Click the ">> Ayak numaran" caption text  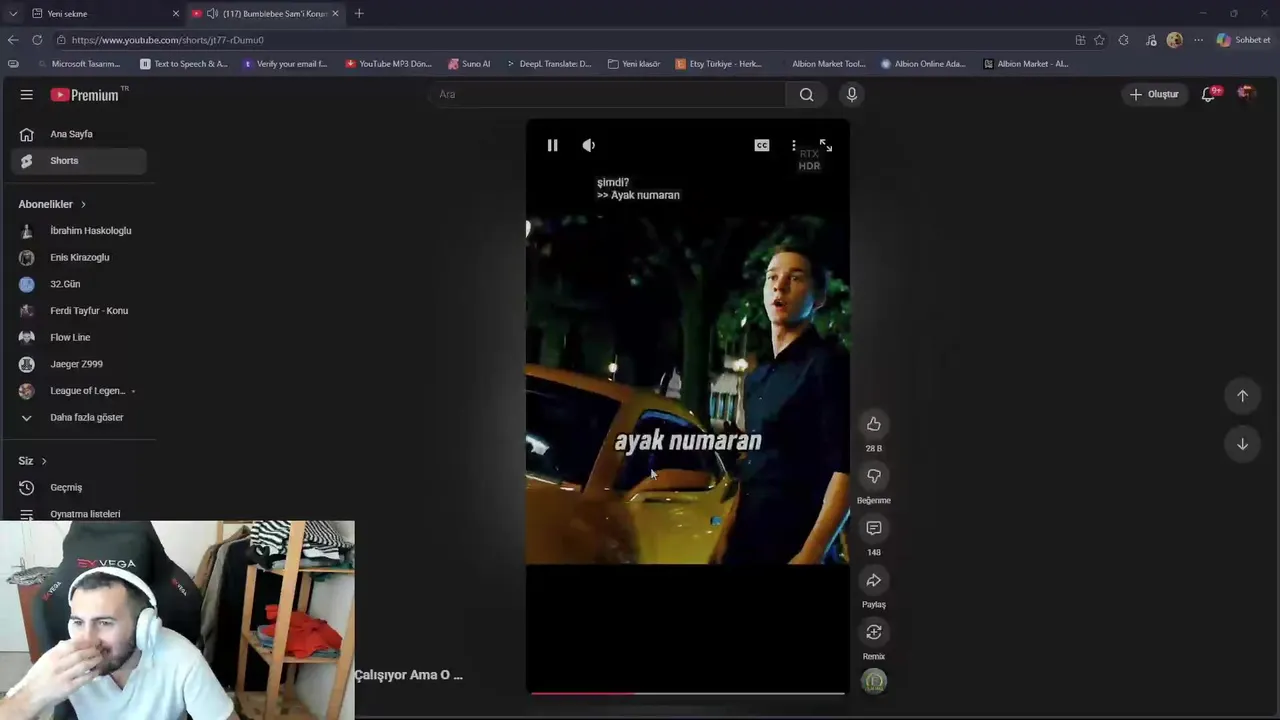638,195
